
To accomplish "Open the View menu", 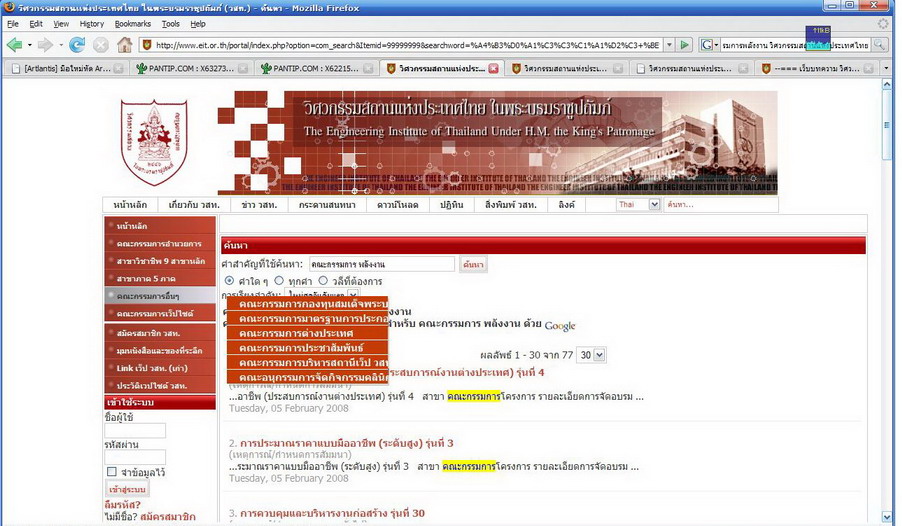I will point(61,24).
